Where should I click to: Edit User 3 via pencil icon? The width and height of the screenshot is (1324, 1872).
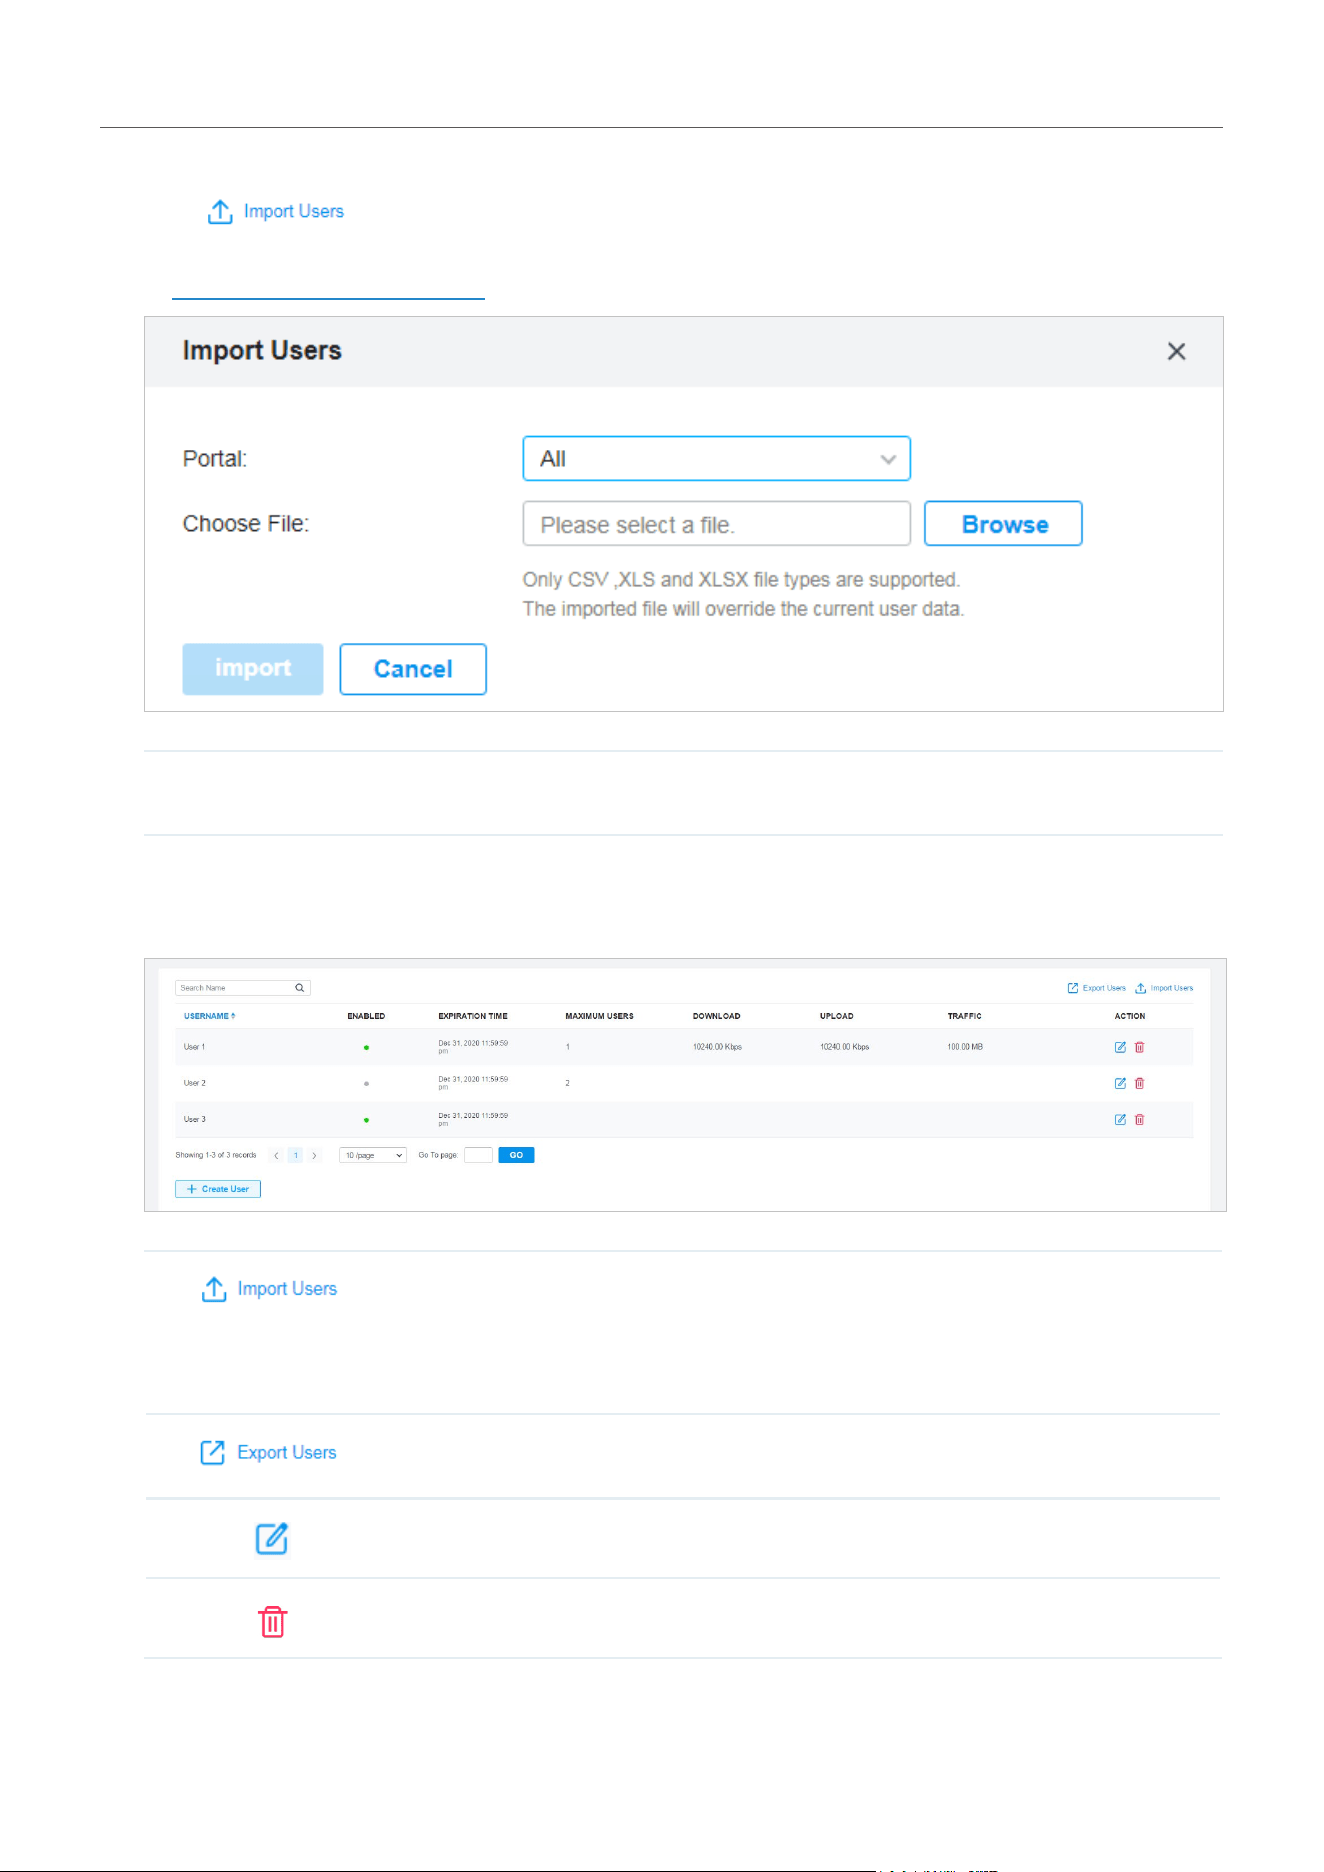click(x=1120, y=1119)
